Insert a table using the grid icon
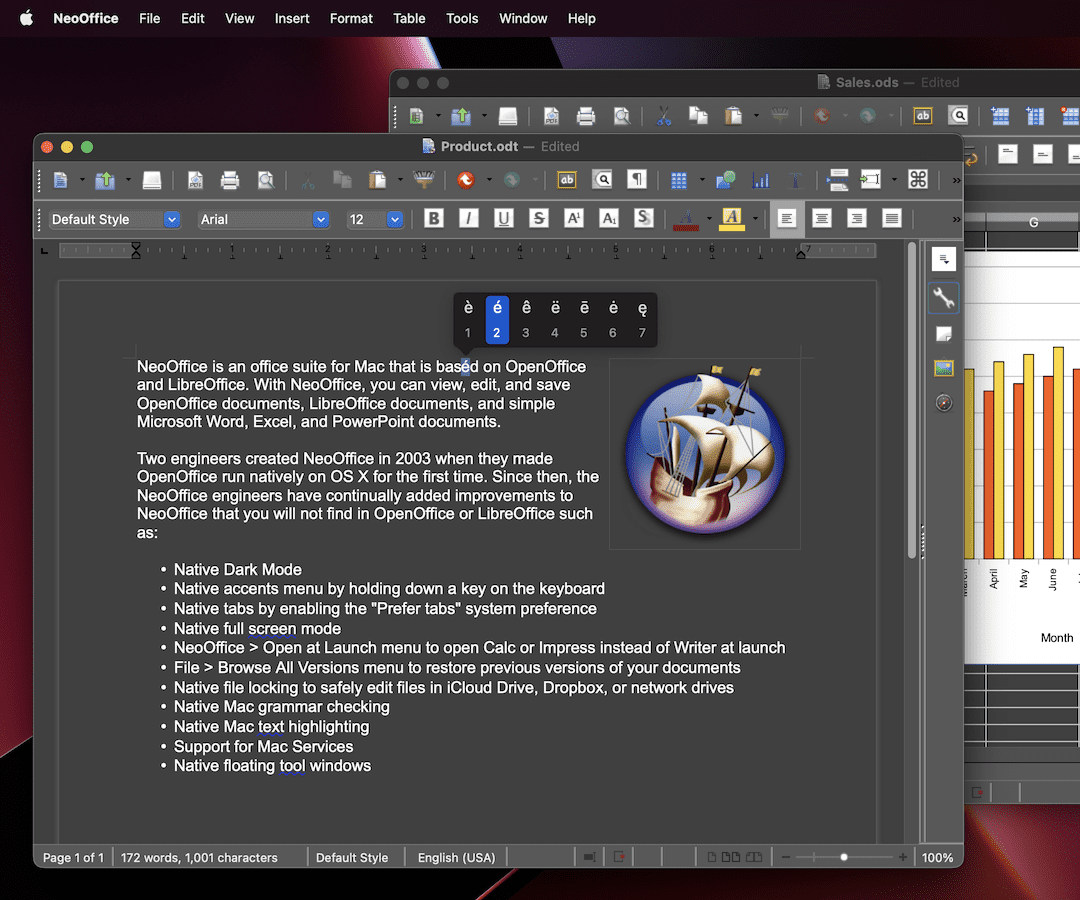 [x=679, y=180]
